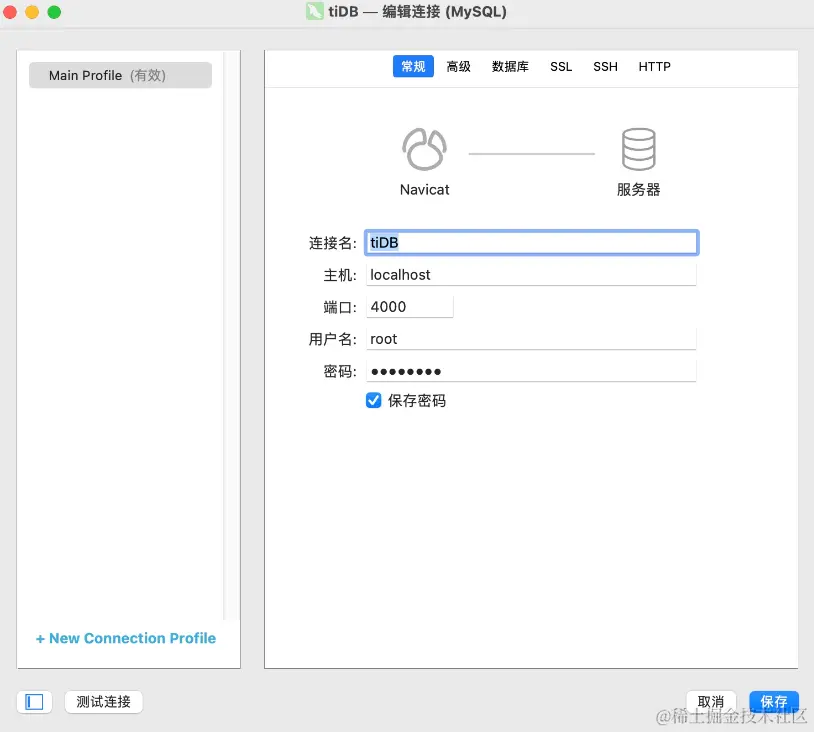Focus the 连接名 field containing tiDB
The width and height of the screenshot is (814, 732).
click(x=532, y=242)
